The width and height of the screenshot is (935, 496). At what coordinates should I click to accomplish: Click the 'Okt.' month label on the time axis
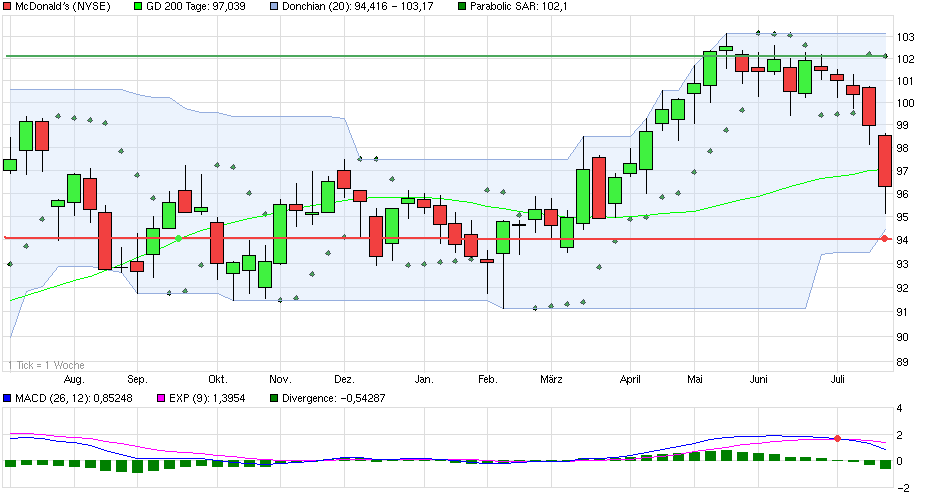click(218, 380)
